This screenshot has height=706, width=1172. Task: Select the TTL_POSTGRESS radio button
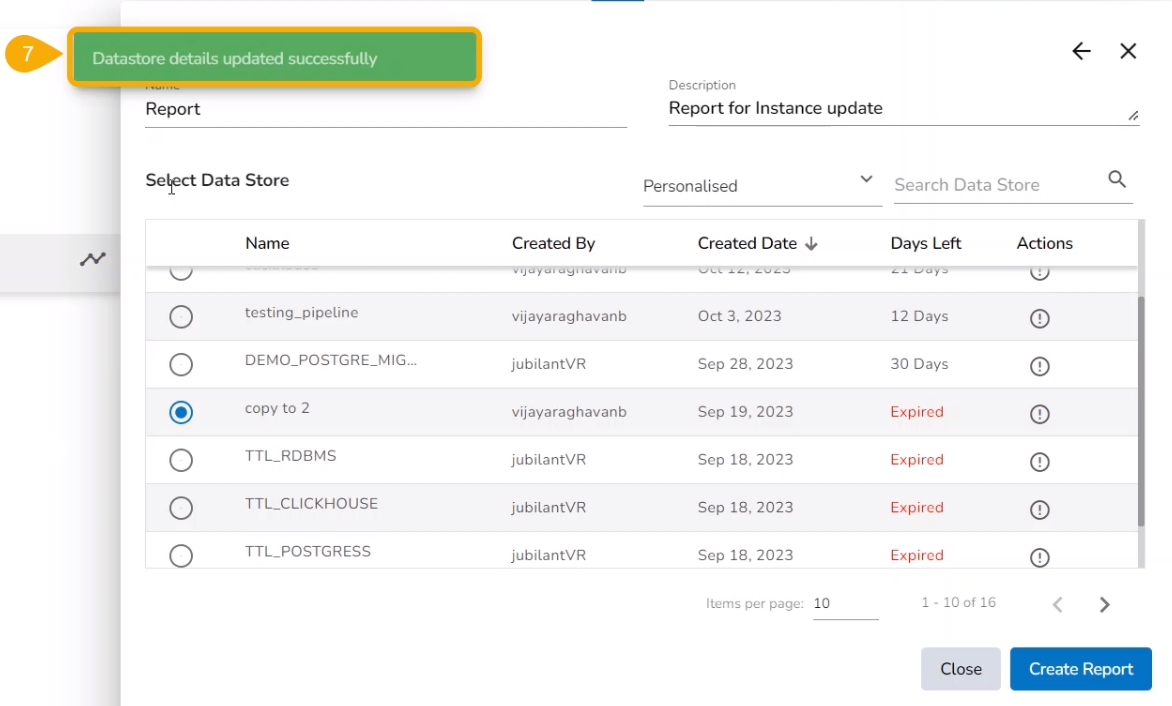tap(181, 556)
